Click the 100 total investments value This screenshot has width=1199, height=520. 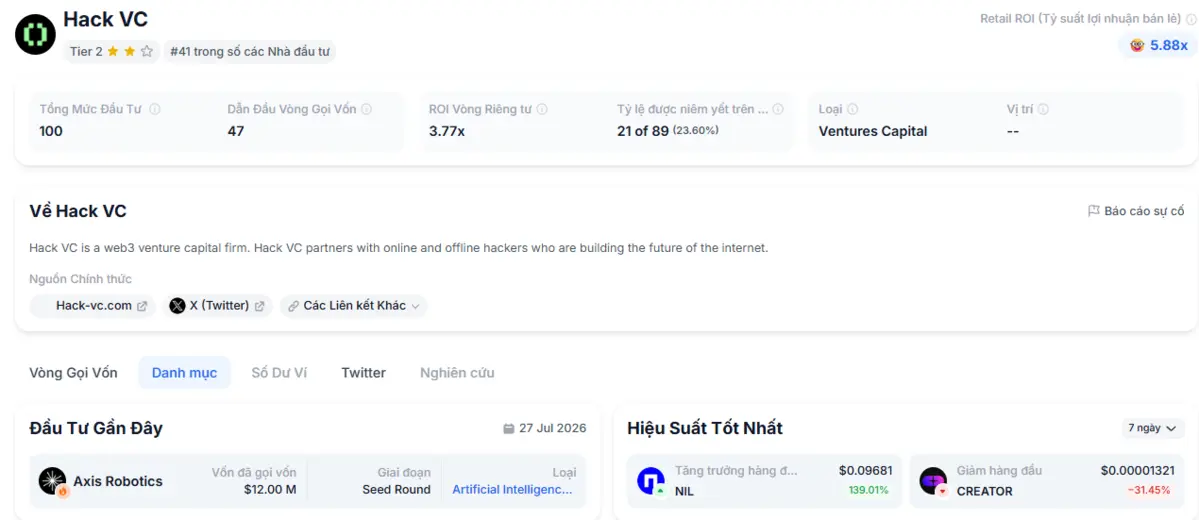[50, 131]
